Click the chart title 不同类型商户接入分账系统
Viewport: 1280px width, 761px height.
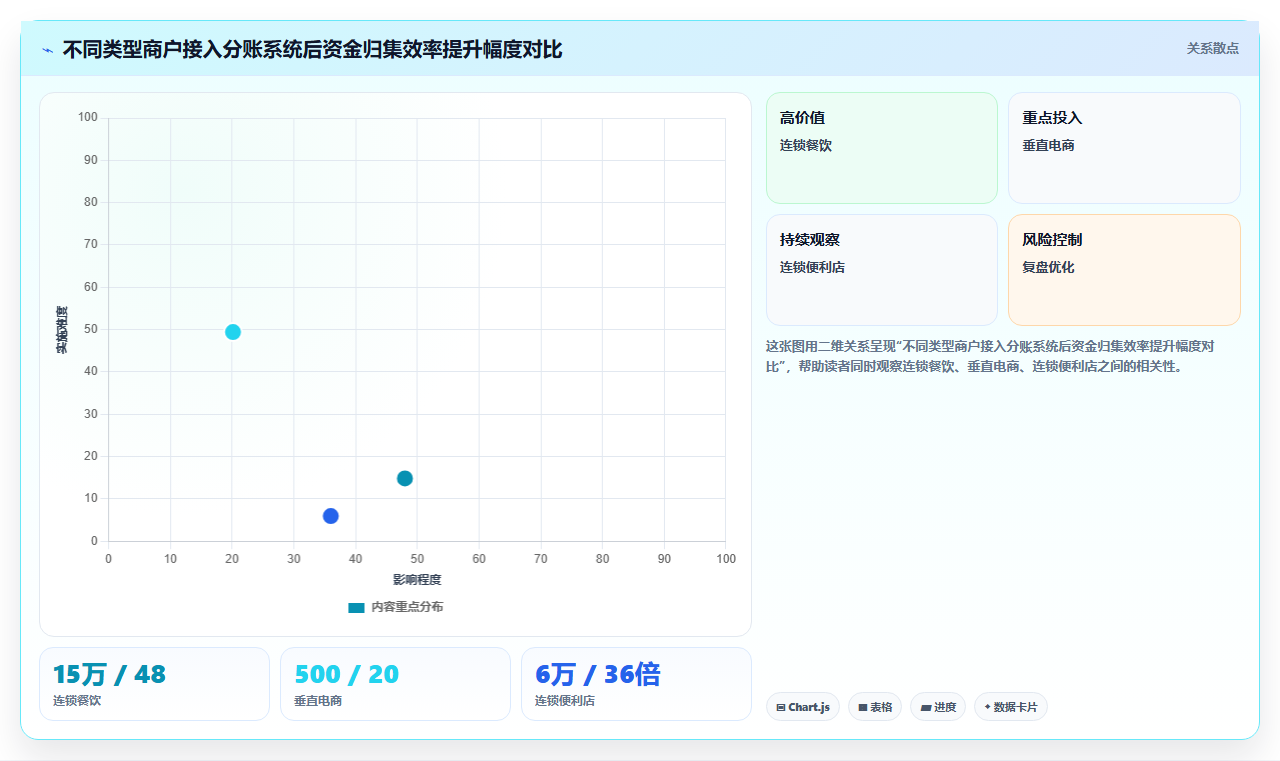click(312, 49)
